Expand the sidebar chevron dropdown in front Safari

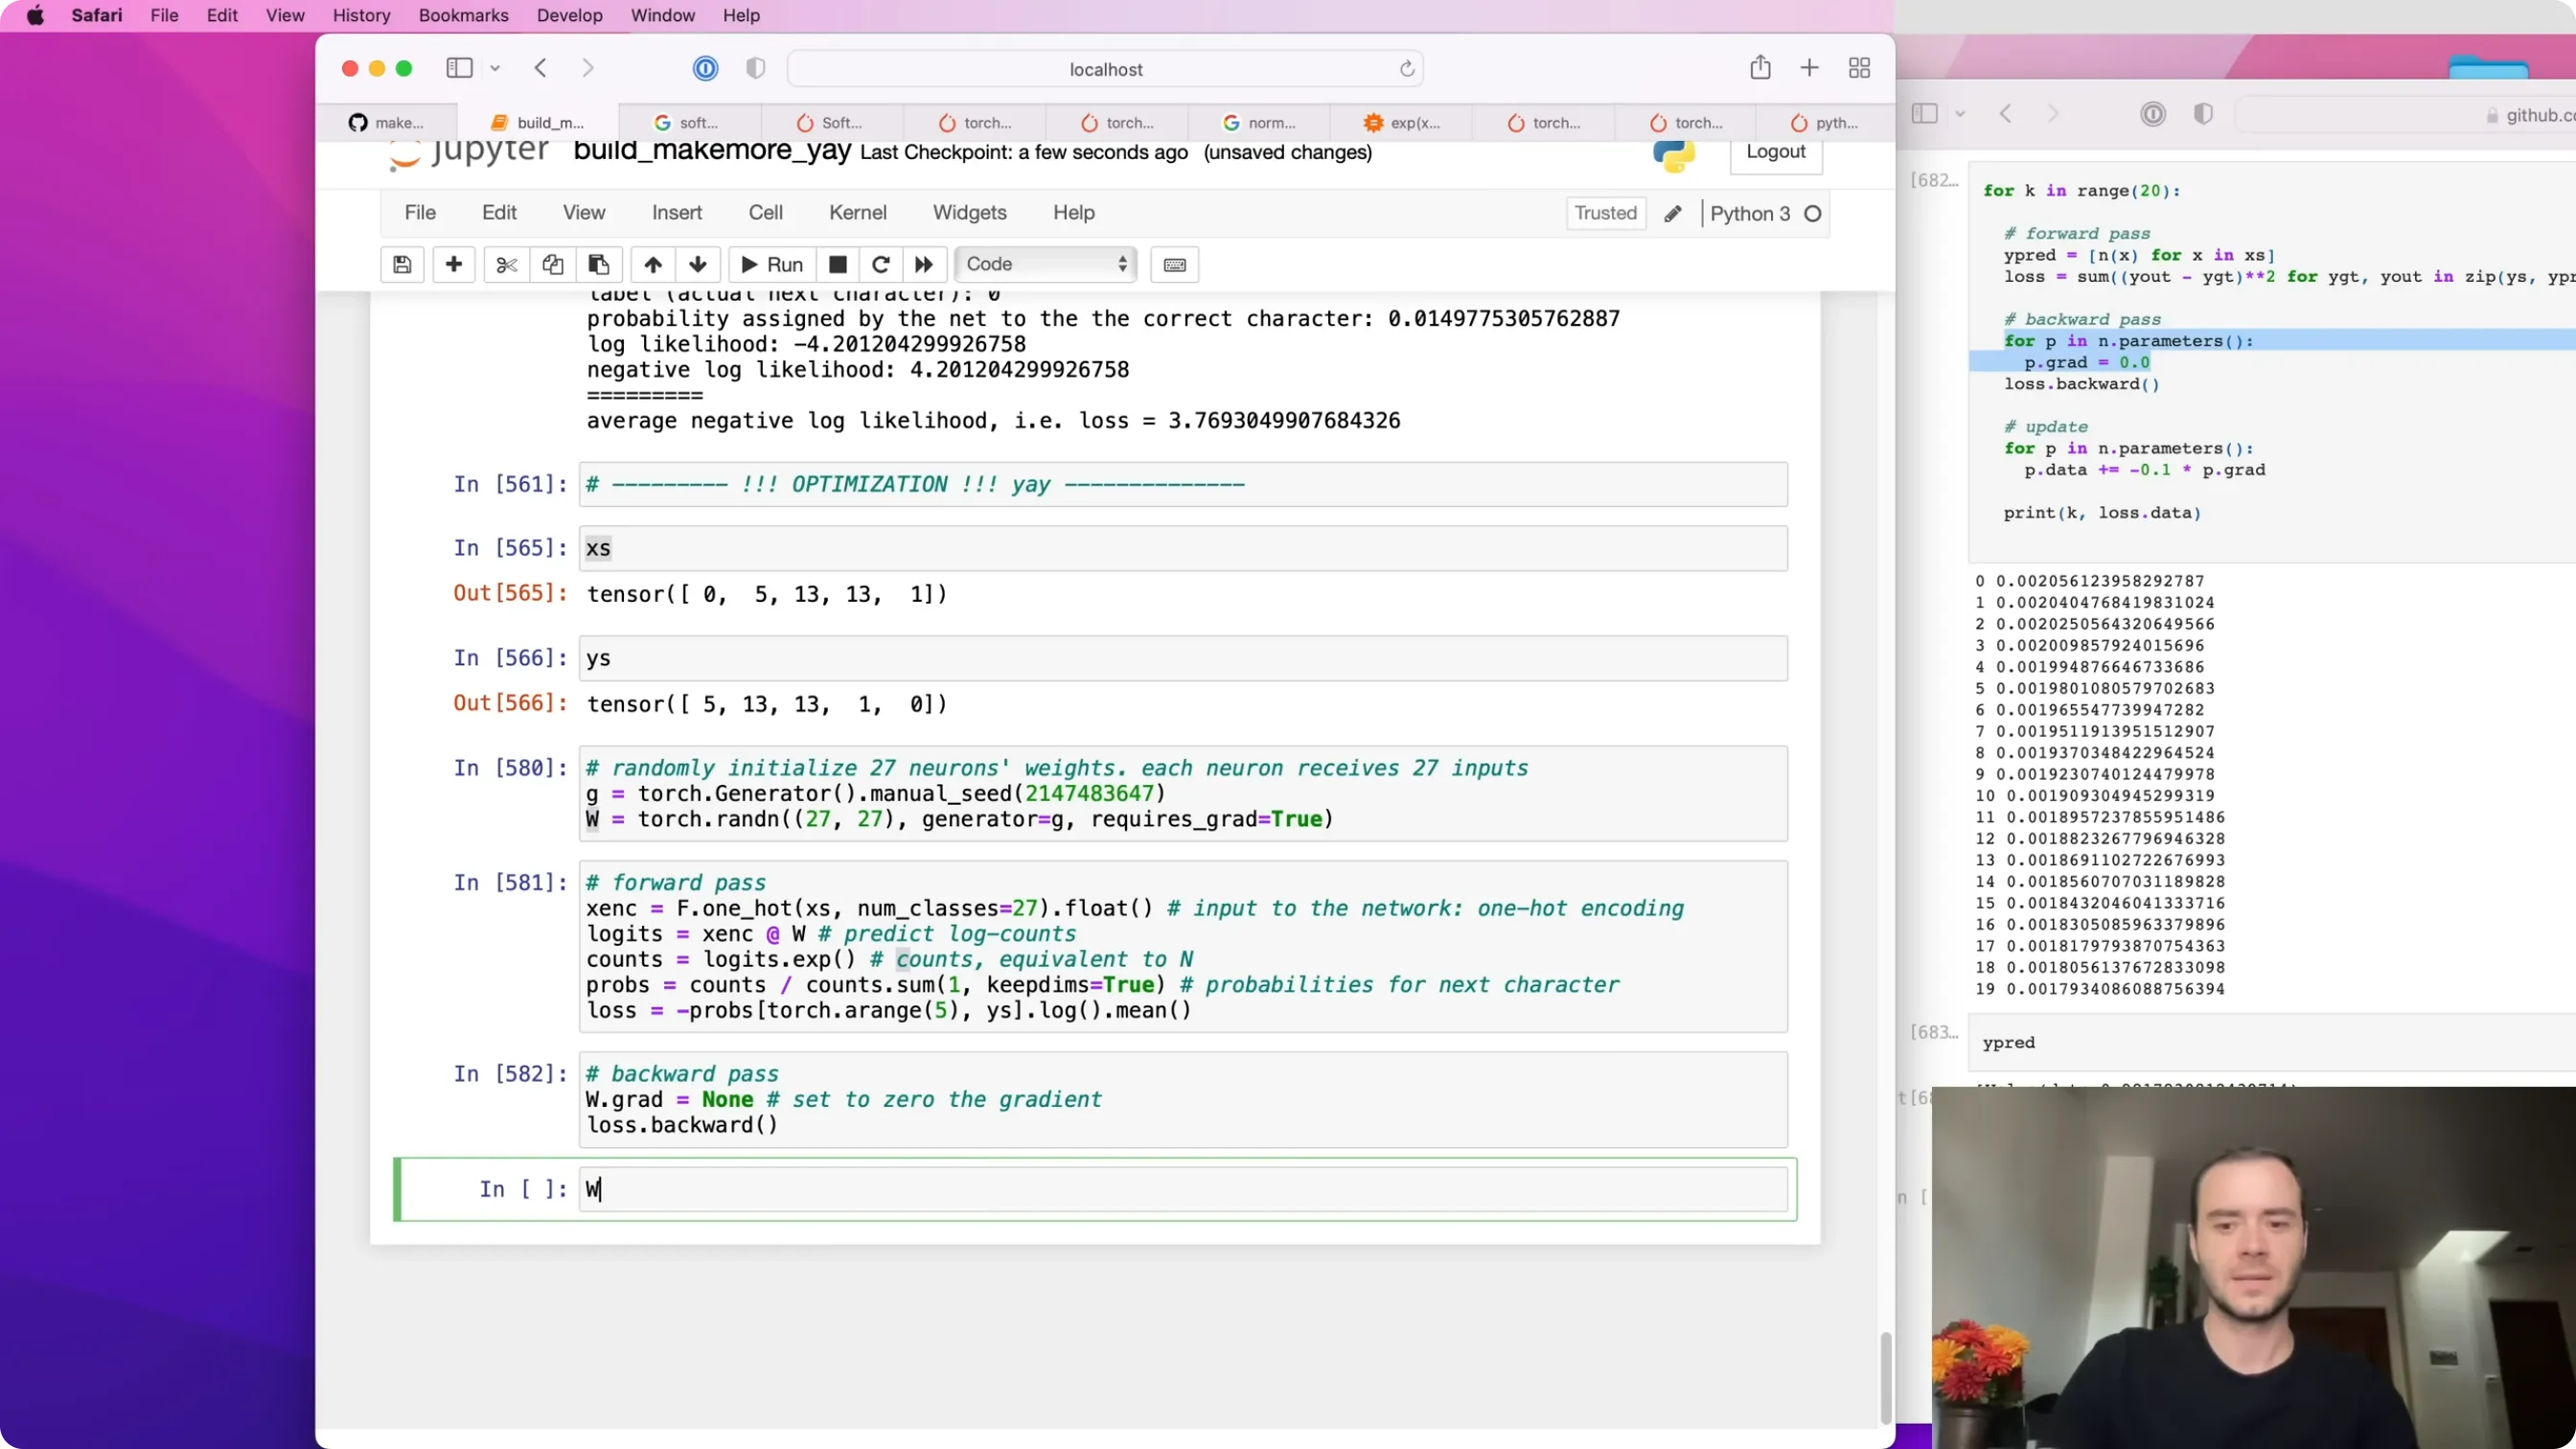(x=495, y=68)
